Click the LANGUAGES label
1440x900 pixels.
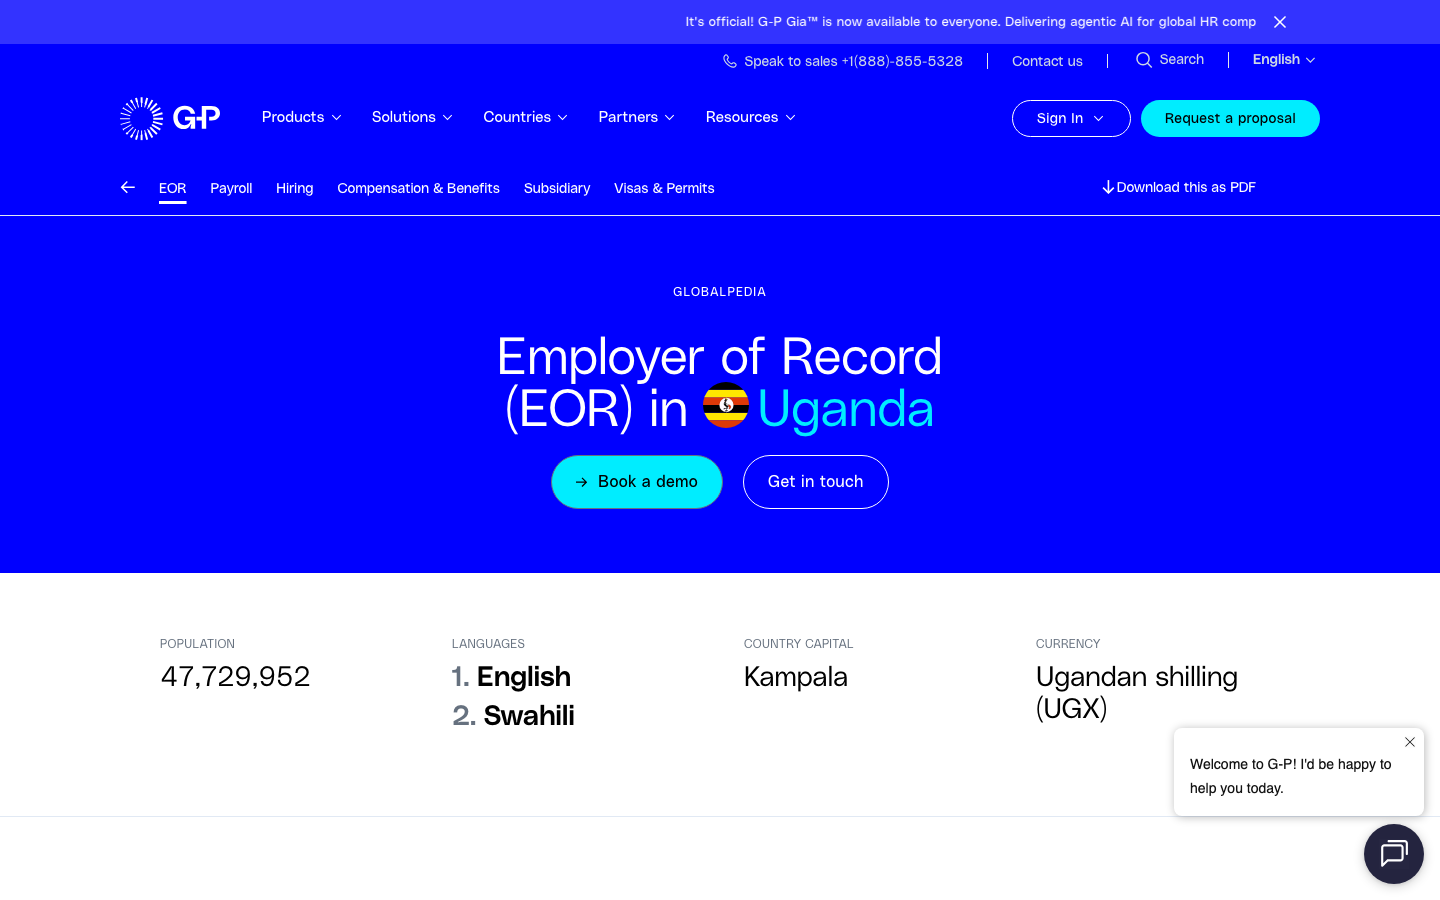tap(488, 644)
